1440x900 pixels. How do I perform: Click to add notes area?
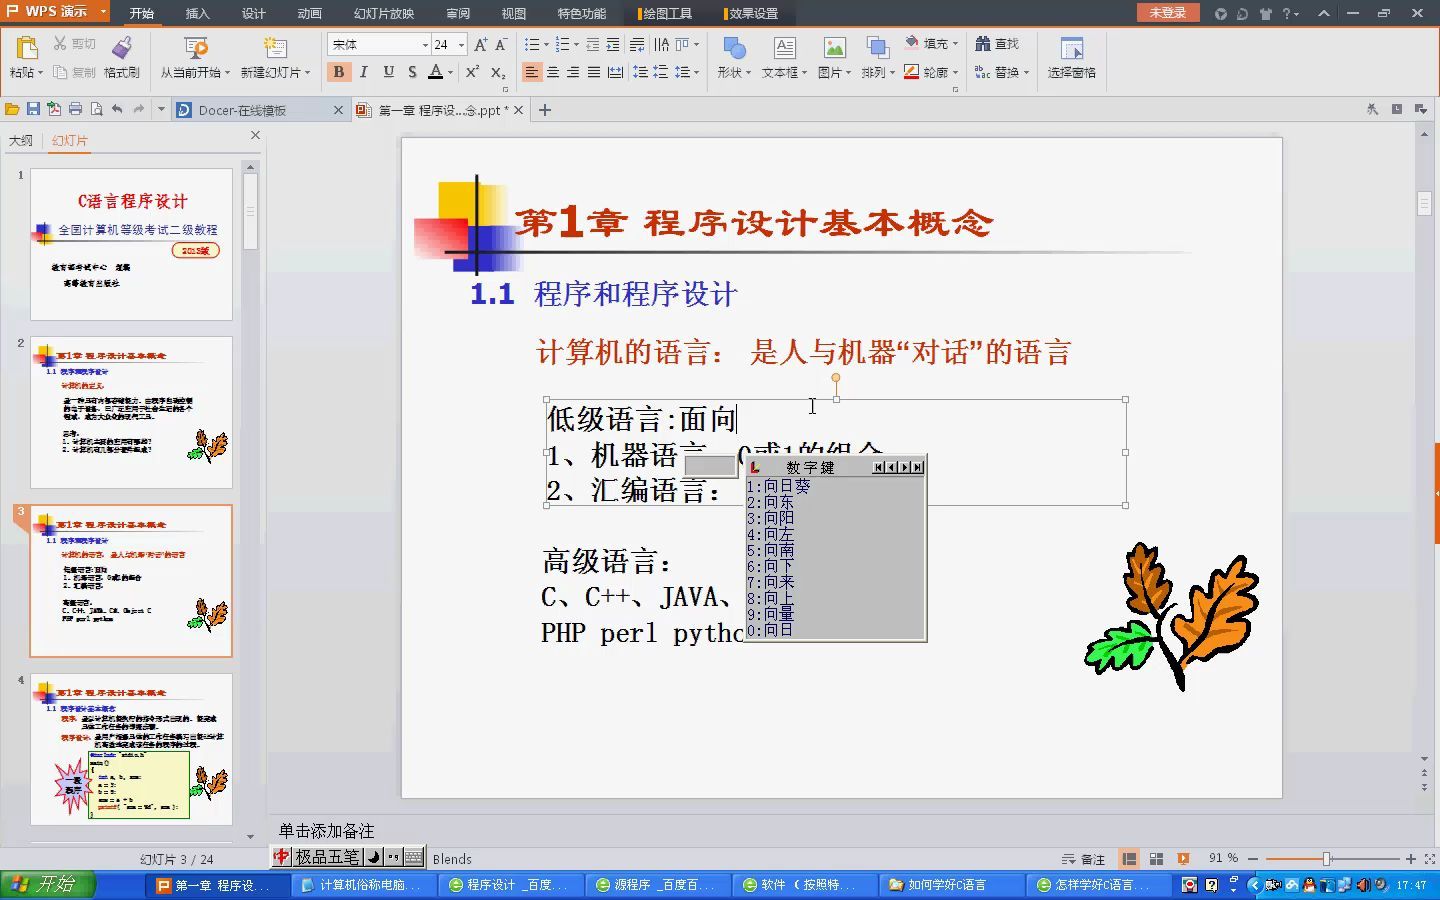click(326, 831)
